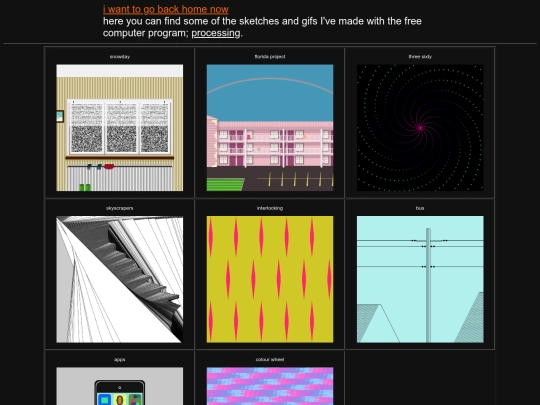Open the 'processing' hyperlink
The width and height of the screenshot is (540, 405).
[216, 33]
